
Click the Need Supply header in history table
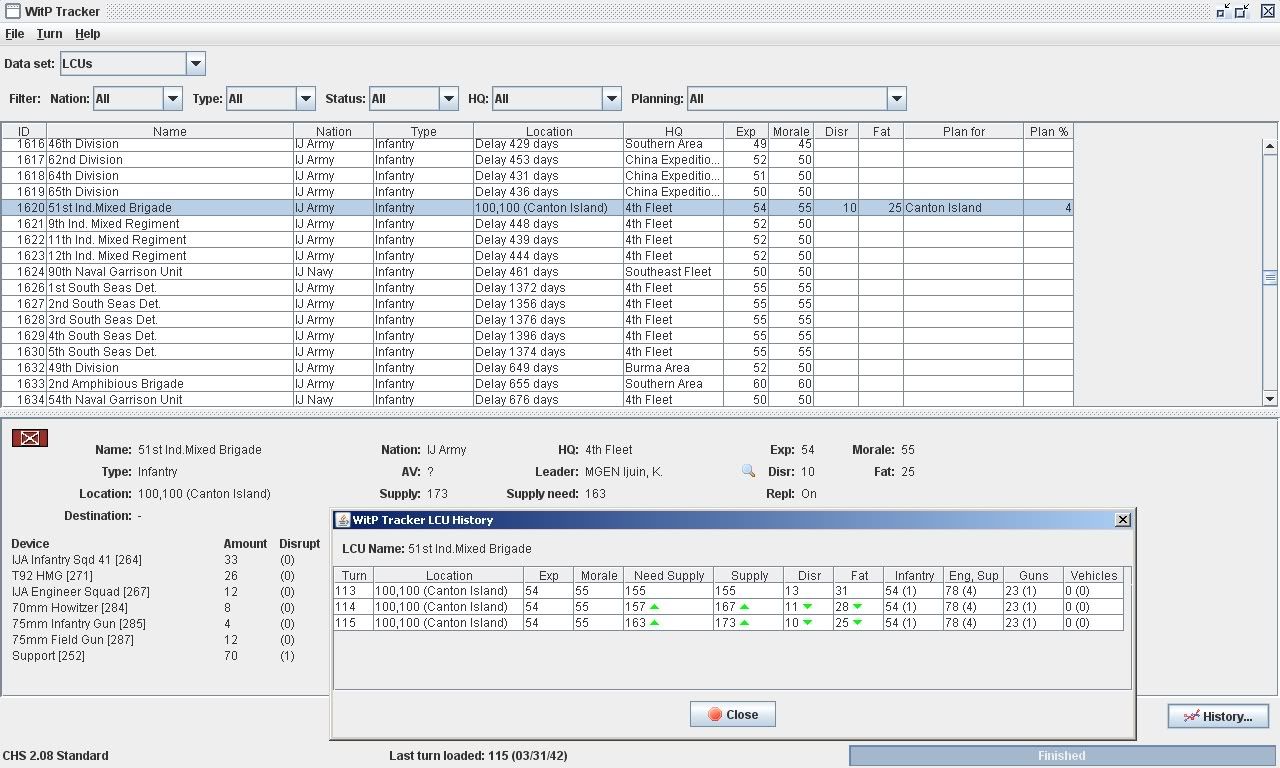click(669, 575)
